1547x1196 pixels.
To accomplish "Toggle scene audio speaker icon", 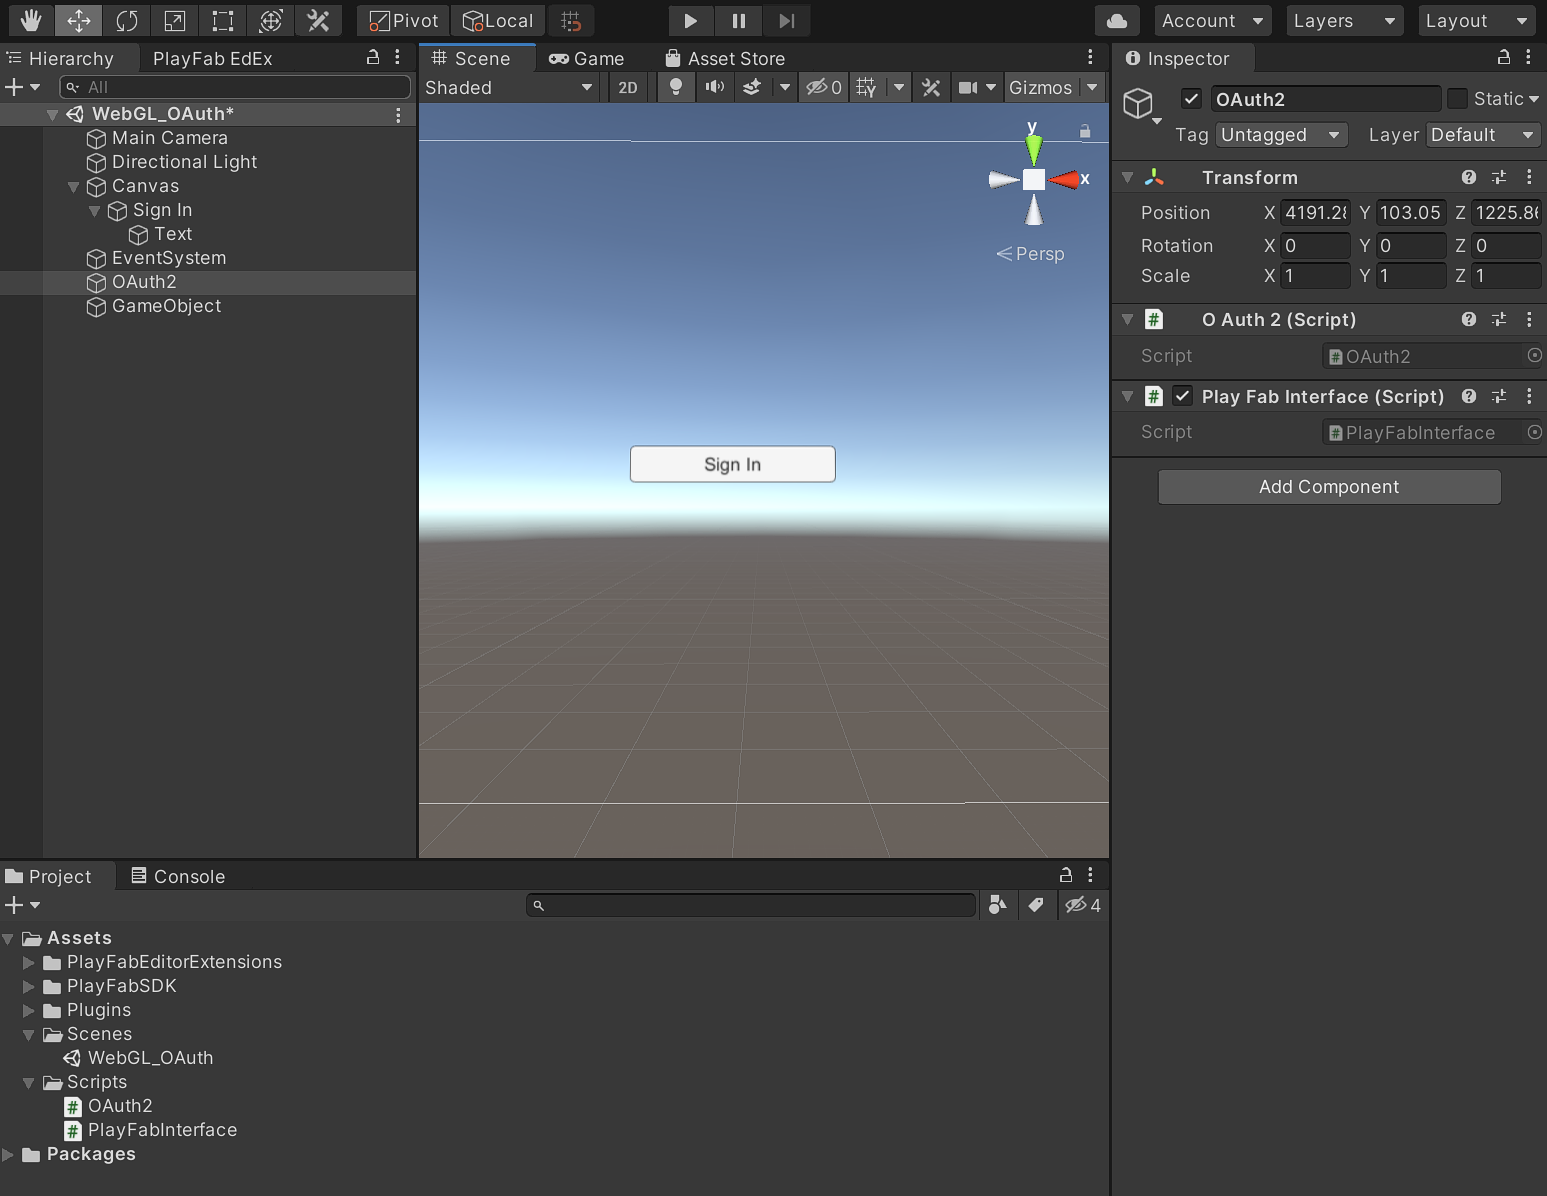I will click(714, 87).
